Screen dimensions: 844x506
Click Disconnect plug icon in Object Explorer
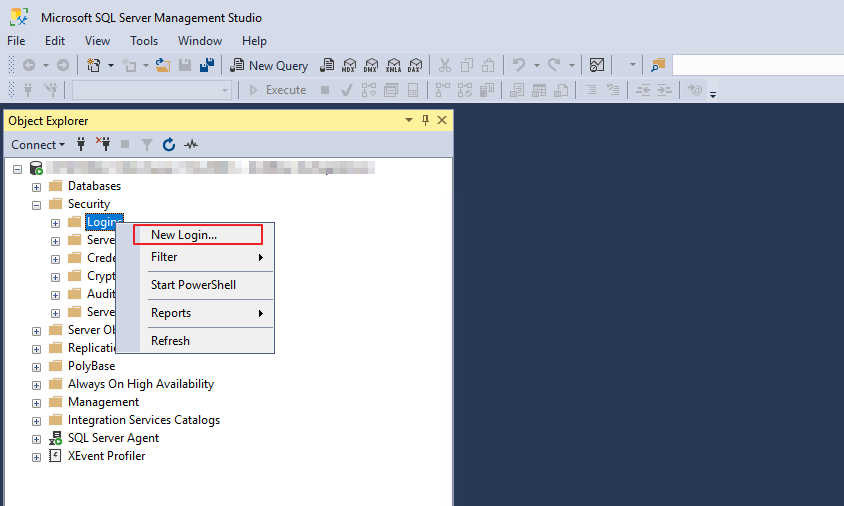point(103,144)
